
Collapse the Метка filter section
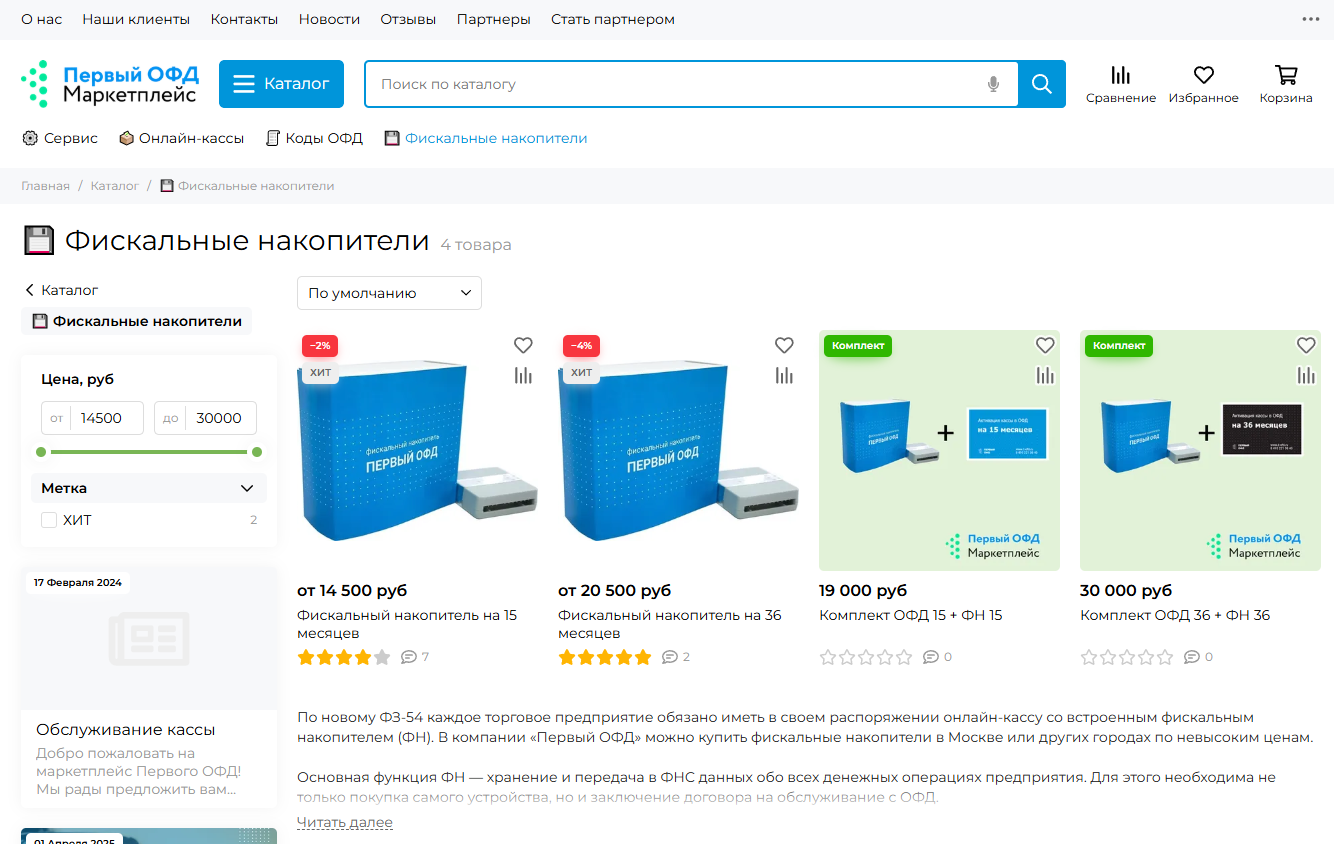click(x=149, y=488)
